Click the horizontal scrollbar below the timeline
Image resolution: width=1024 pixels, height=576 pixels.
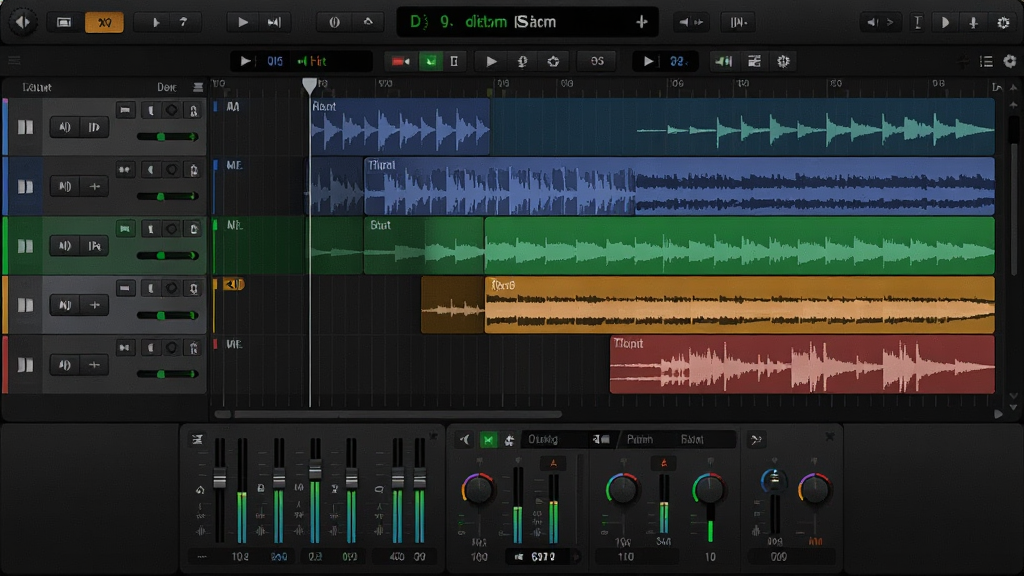pyautogui.click(x=398, y=414)
